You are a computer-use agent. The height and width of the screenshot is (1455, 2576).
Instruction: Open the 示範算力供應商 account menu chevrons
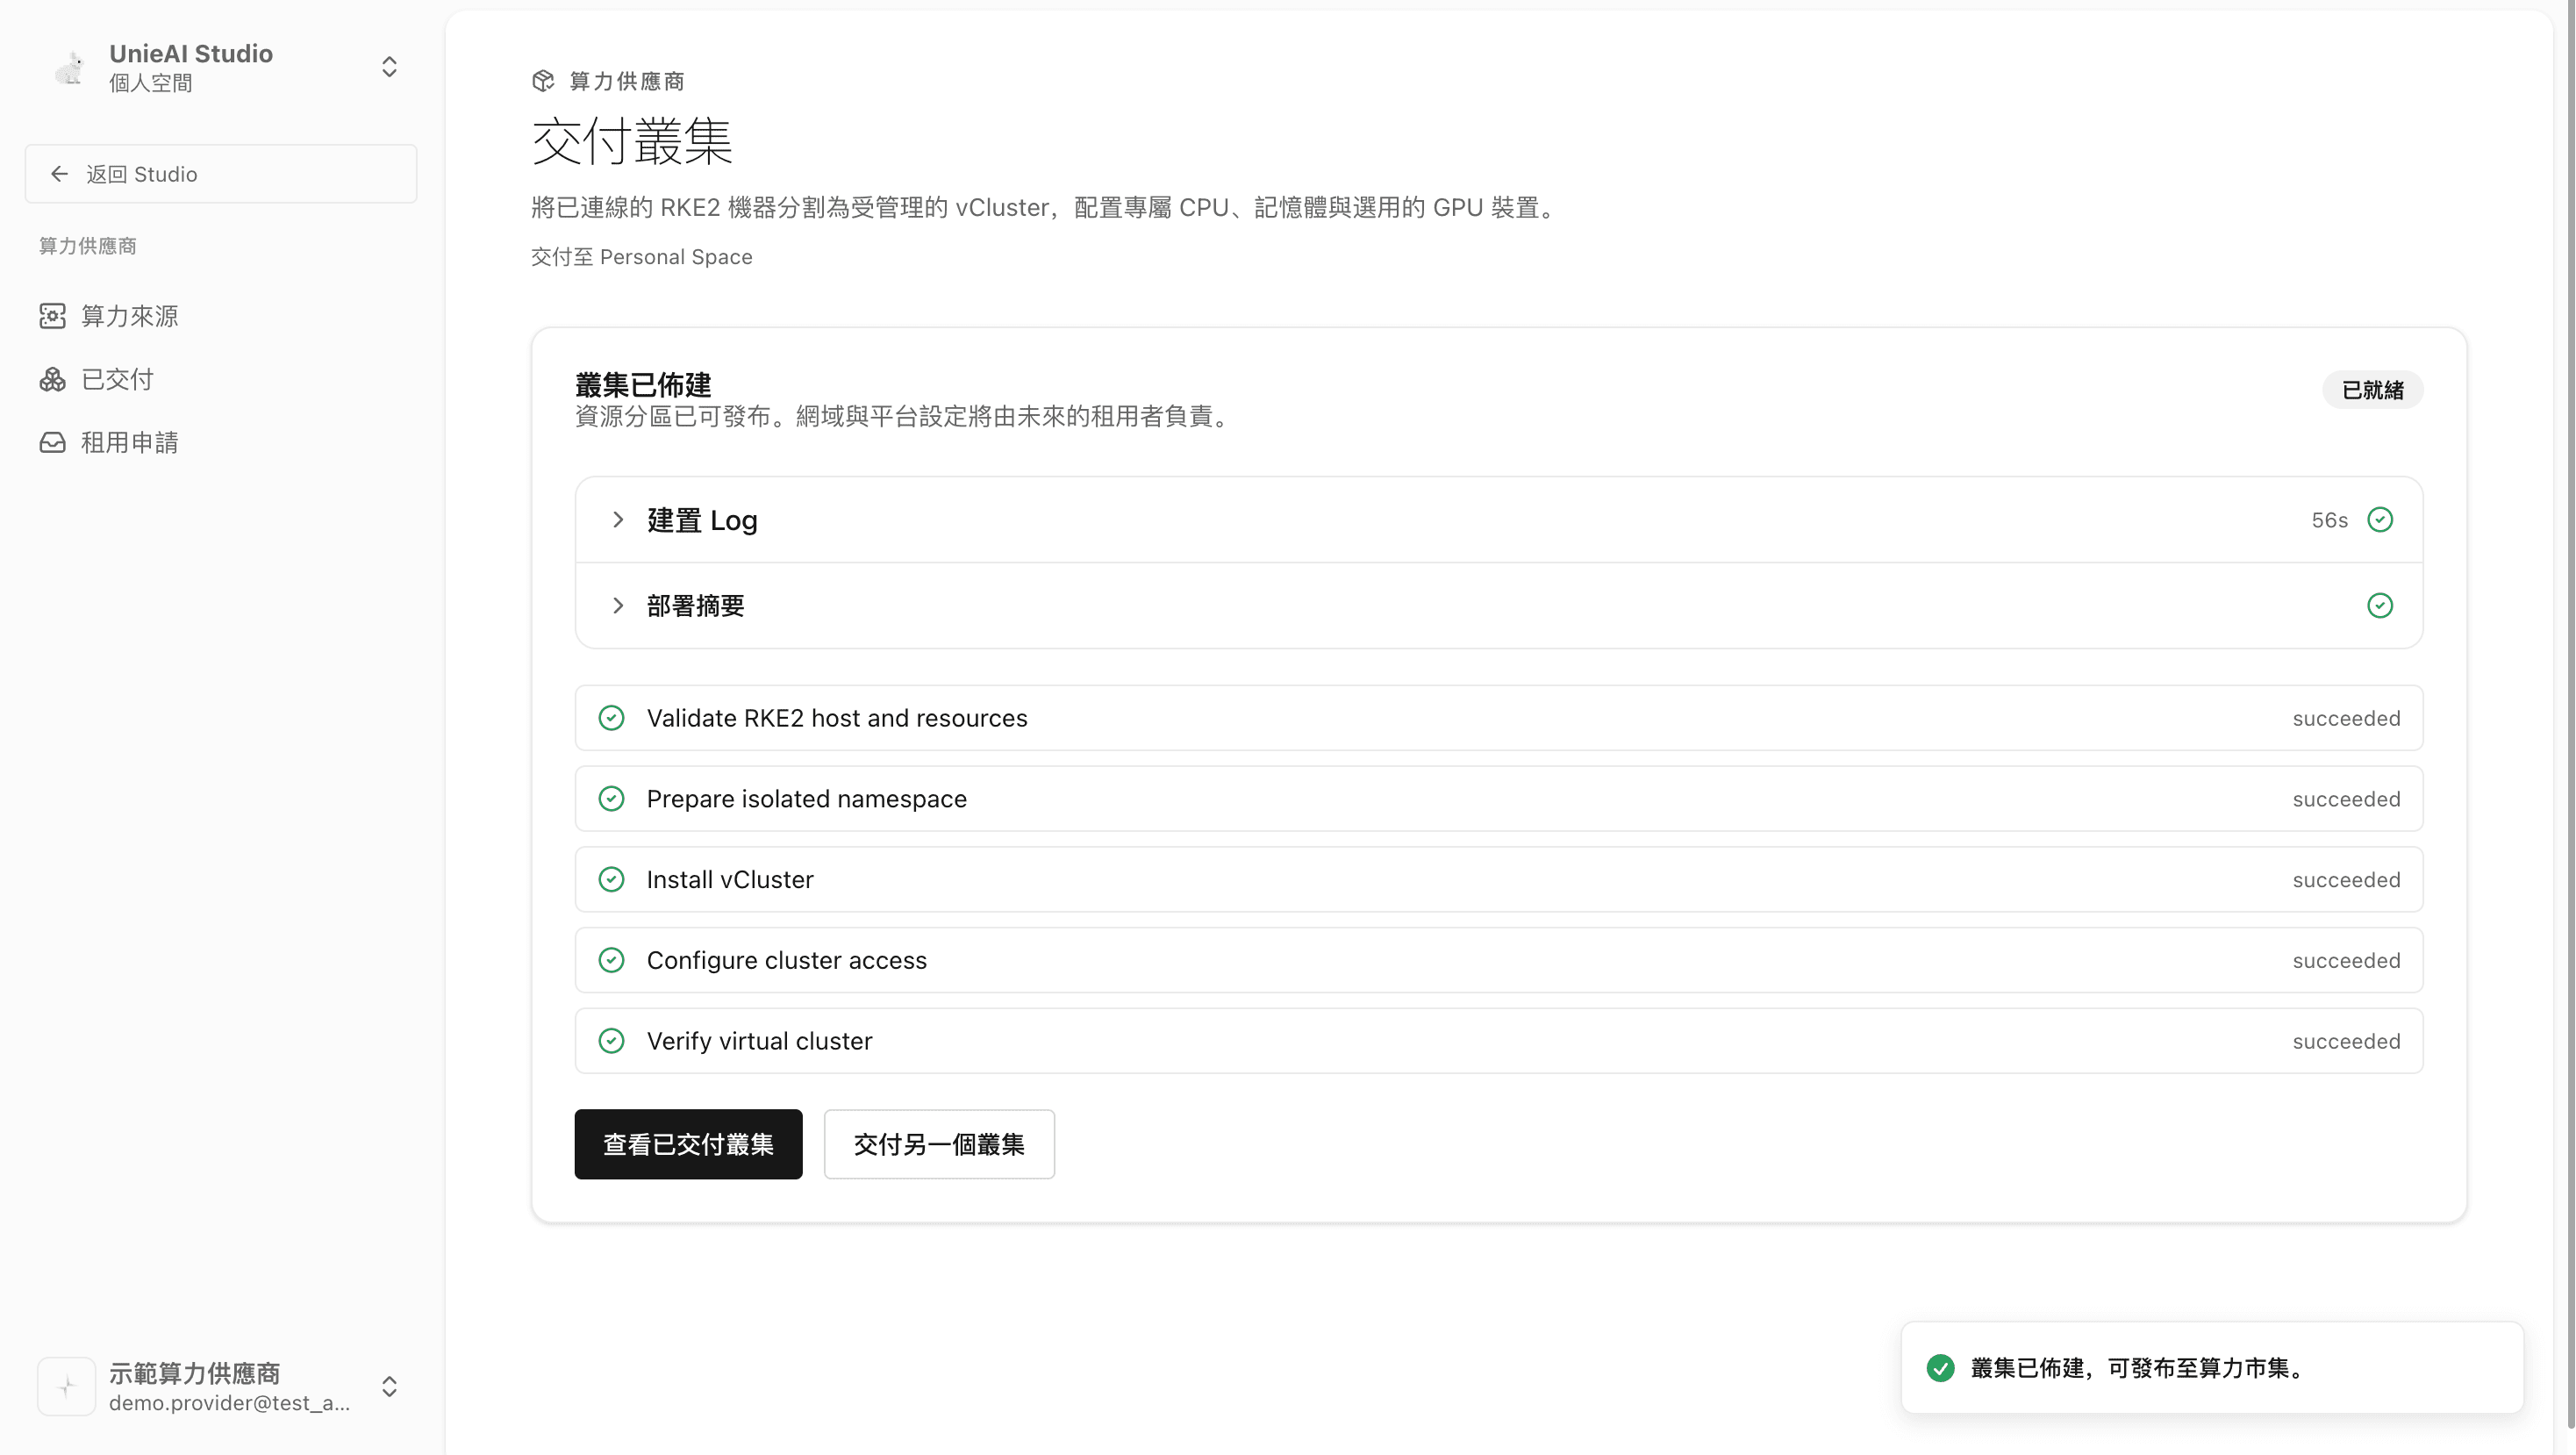pyautogui.click(x=389, y=1387)
